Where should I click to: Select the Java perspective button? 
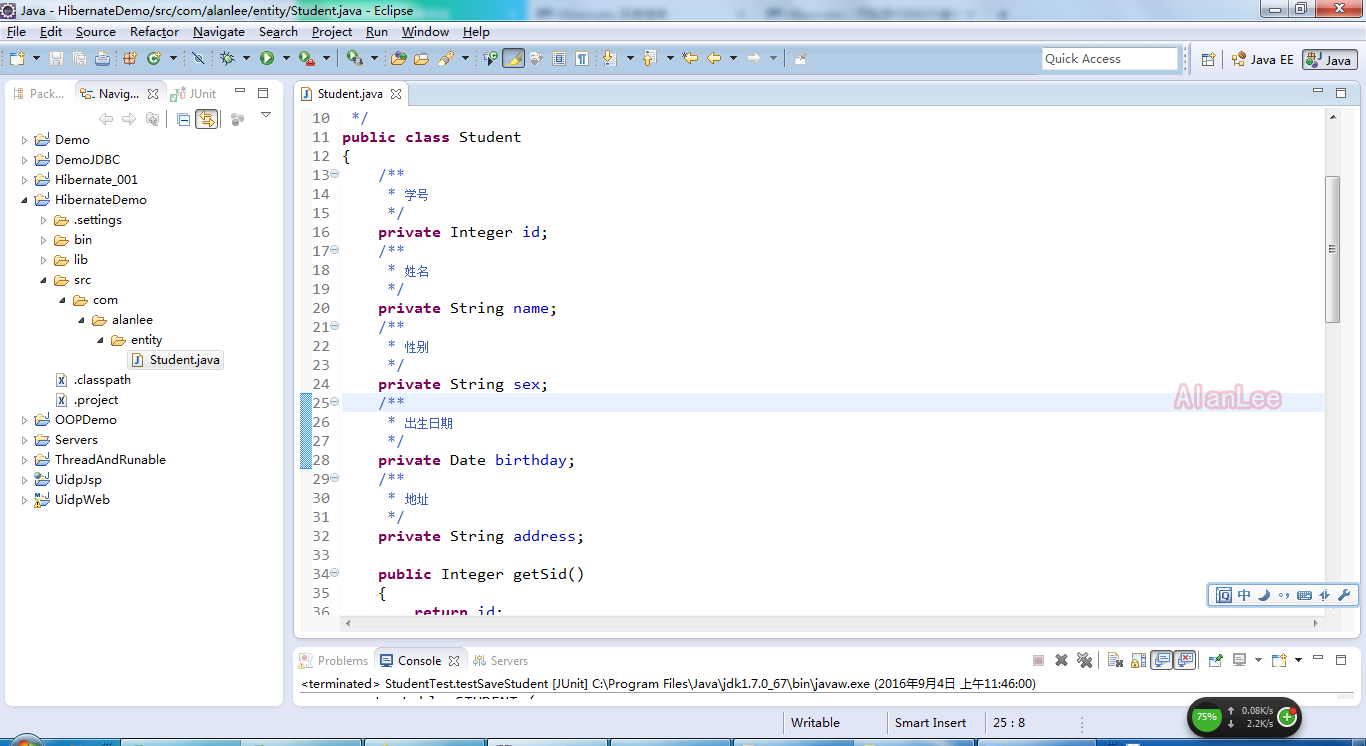pos(1329,60)
